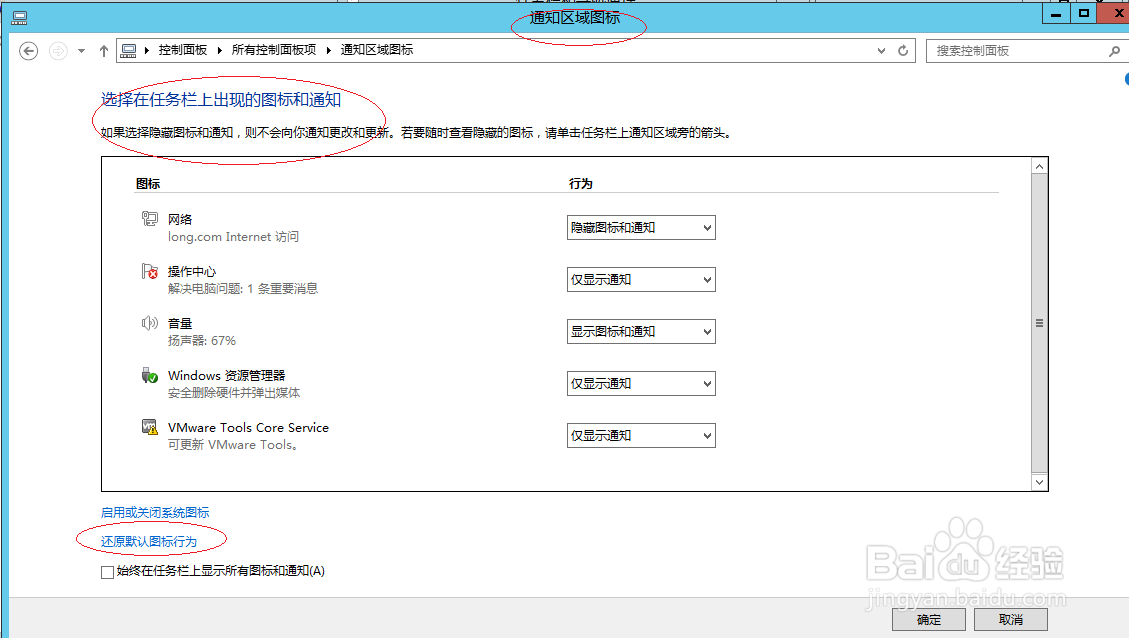Click the Action Center (操作中心) flag icon

(152, 271)
